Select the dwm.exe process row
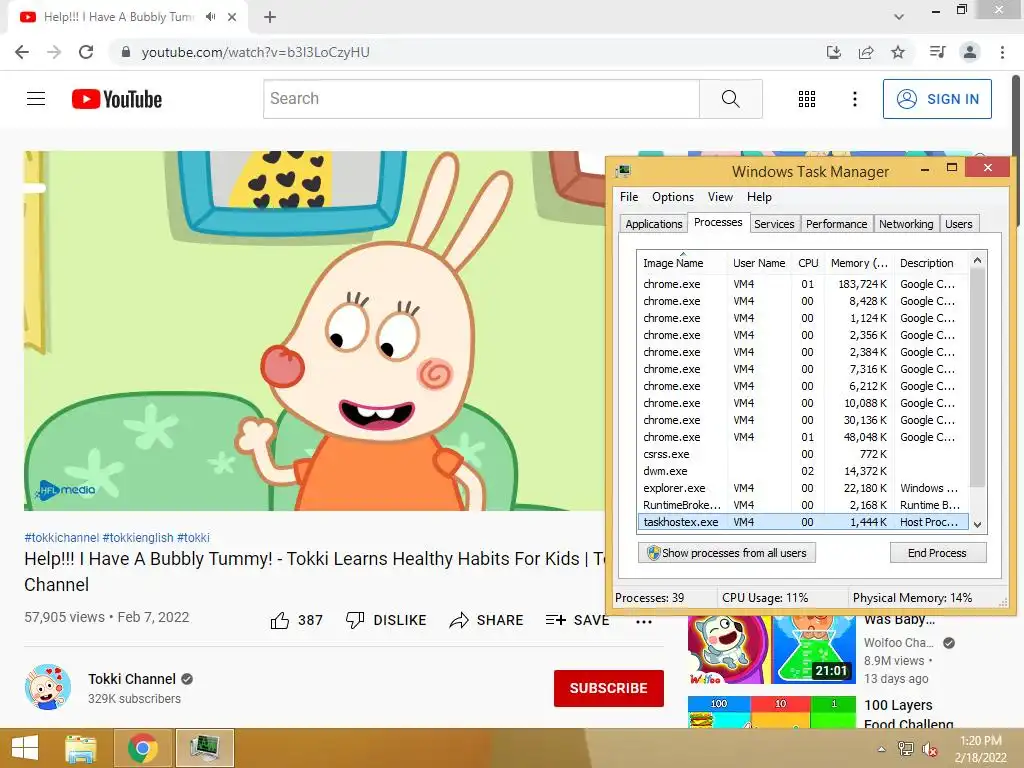Image resolution: width=1024 pixels, height=768 pixels. pos(803,471)
